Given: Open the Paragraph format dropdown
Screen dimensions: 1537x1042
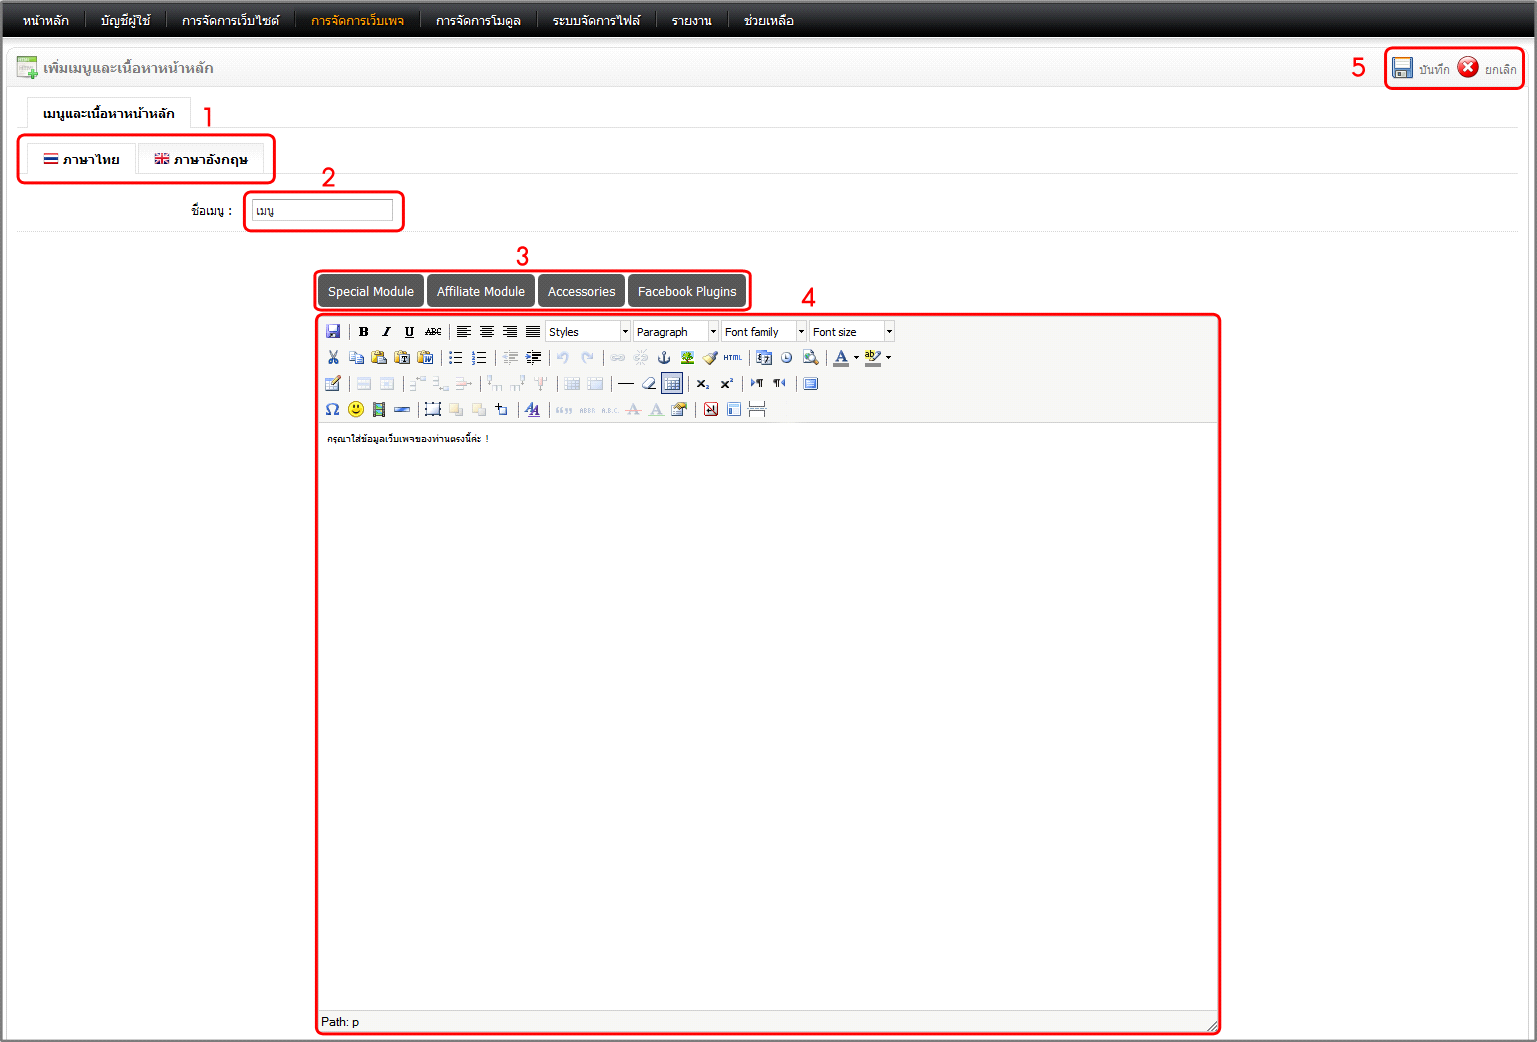Looking at the screenshot, I should coord(676,331).
